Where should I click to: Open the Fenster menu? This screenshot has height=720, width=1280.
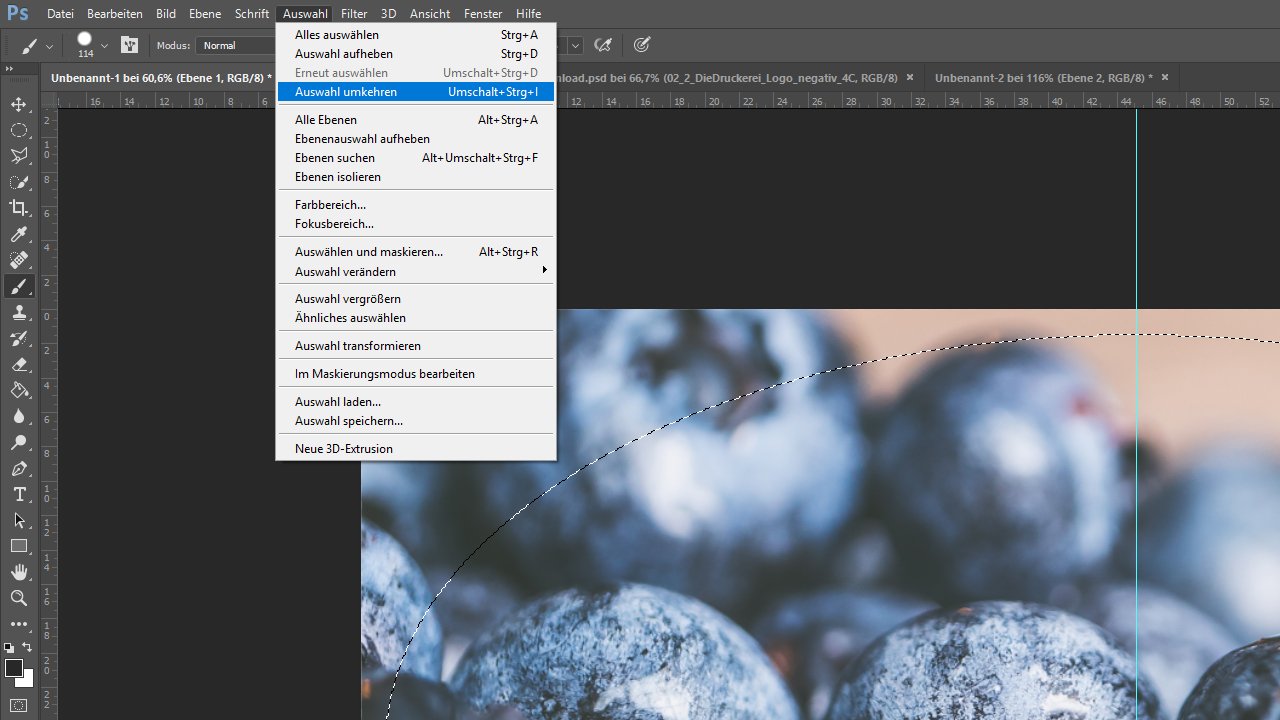[483, 14]
